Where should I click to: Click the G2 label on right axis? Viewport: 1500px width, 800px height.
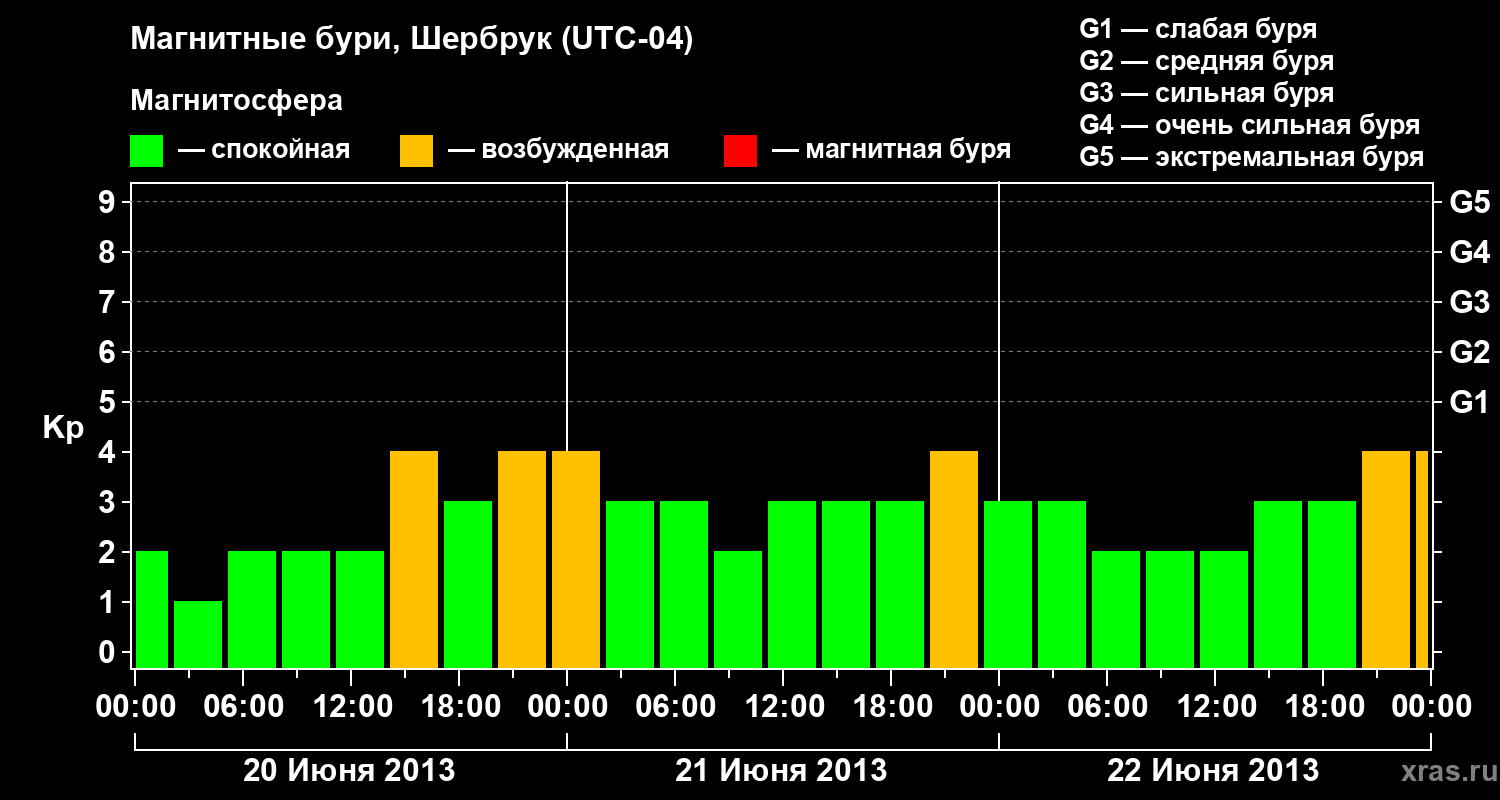pyautogui.click(x=1469, y=352)
